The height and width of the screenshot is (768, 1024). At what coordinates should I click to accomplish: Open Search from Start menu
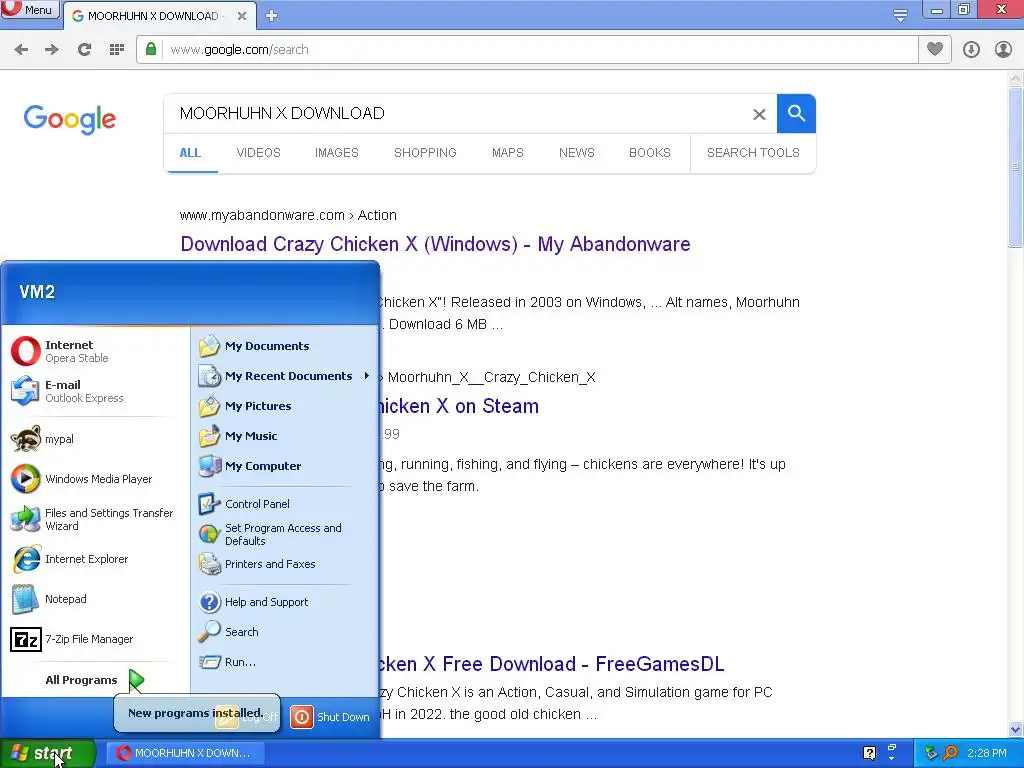[285, 632]
